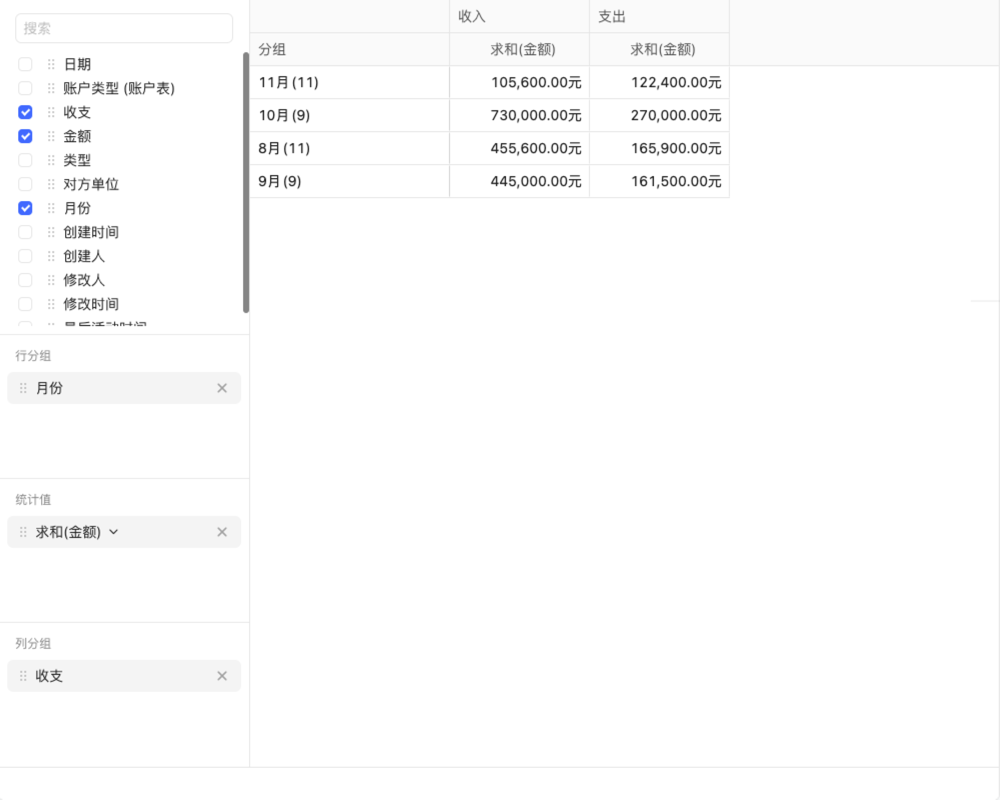Enable the 日期 field checkbox
The image size is (1000, 800).
(24, 64)
